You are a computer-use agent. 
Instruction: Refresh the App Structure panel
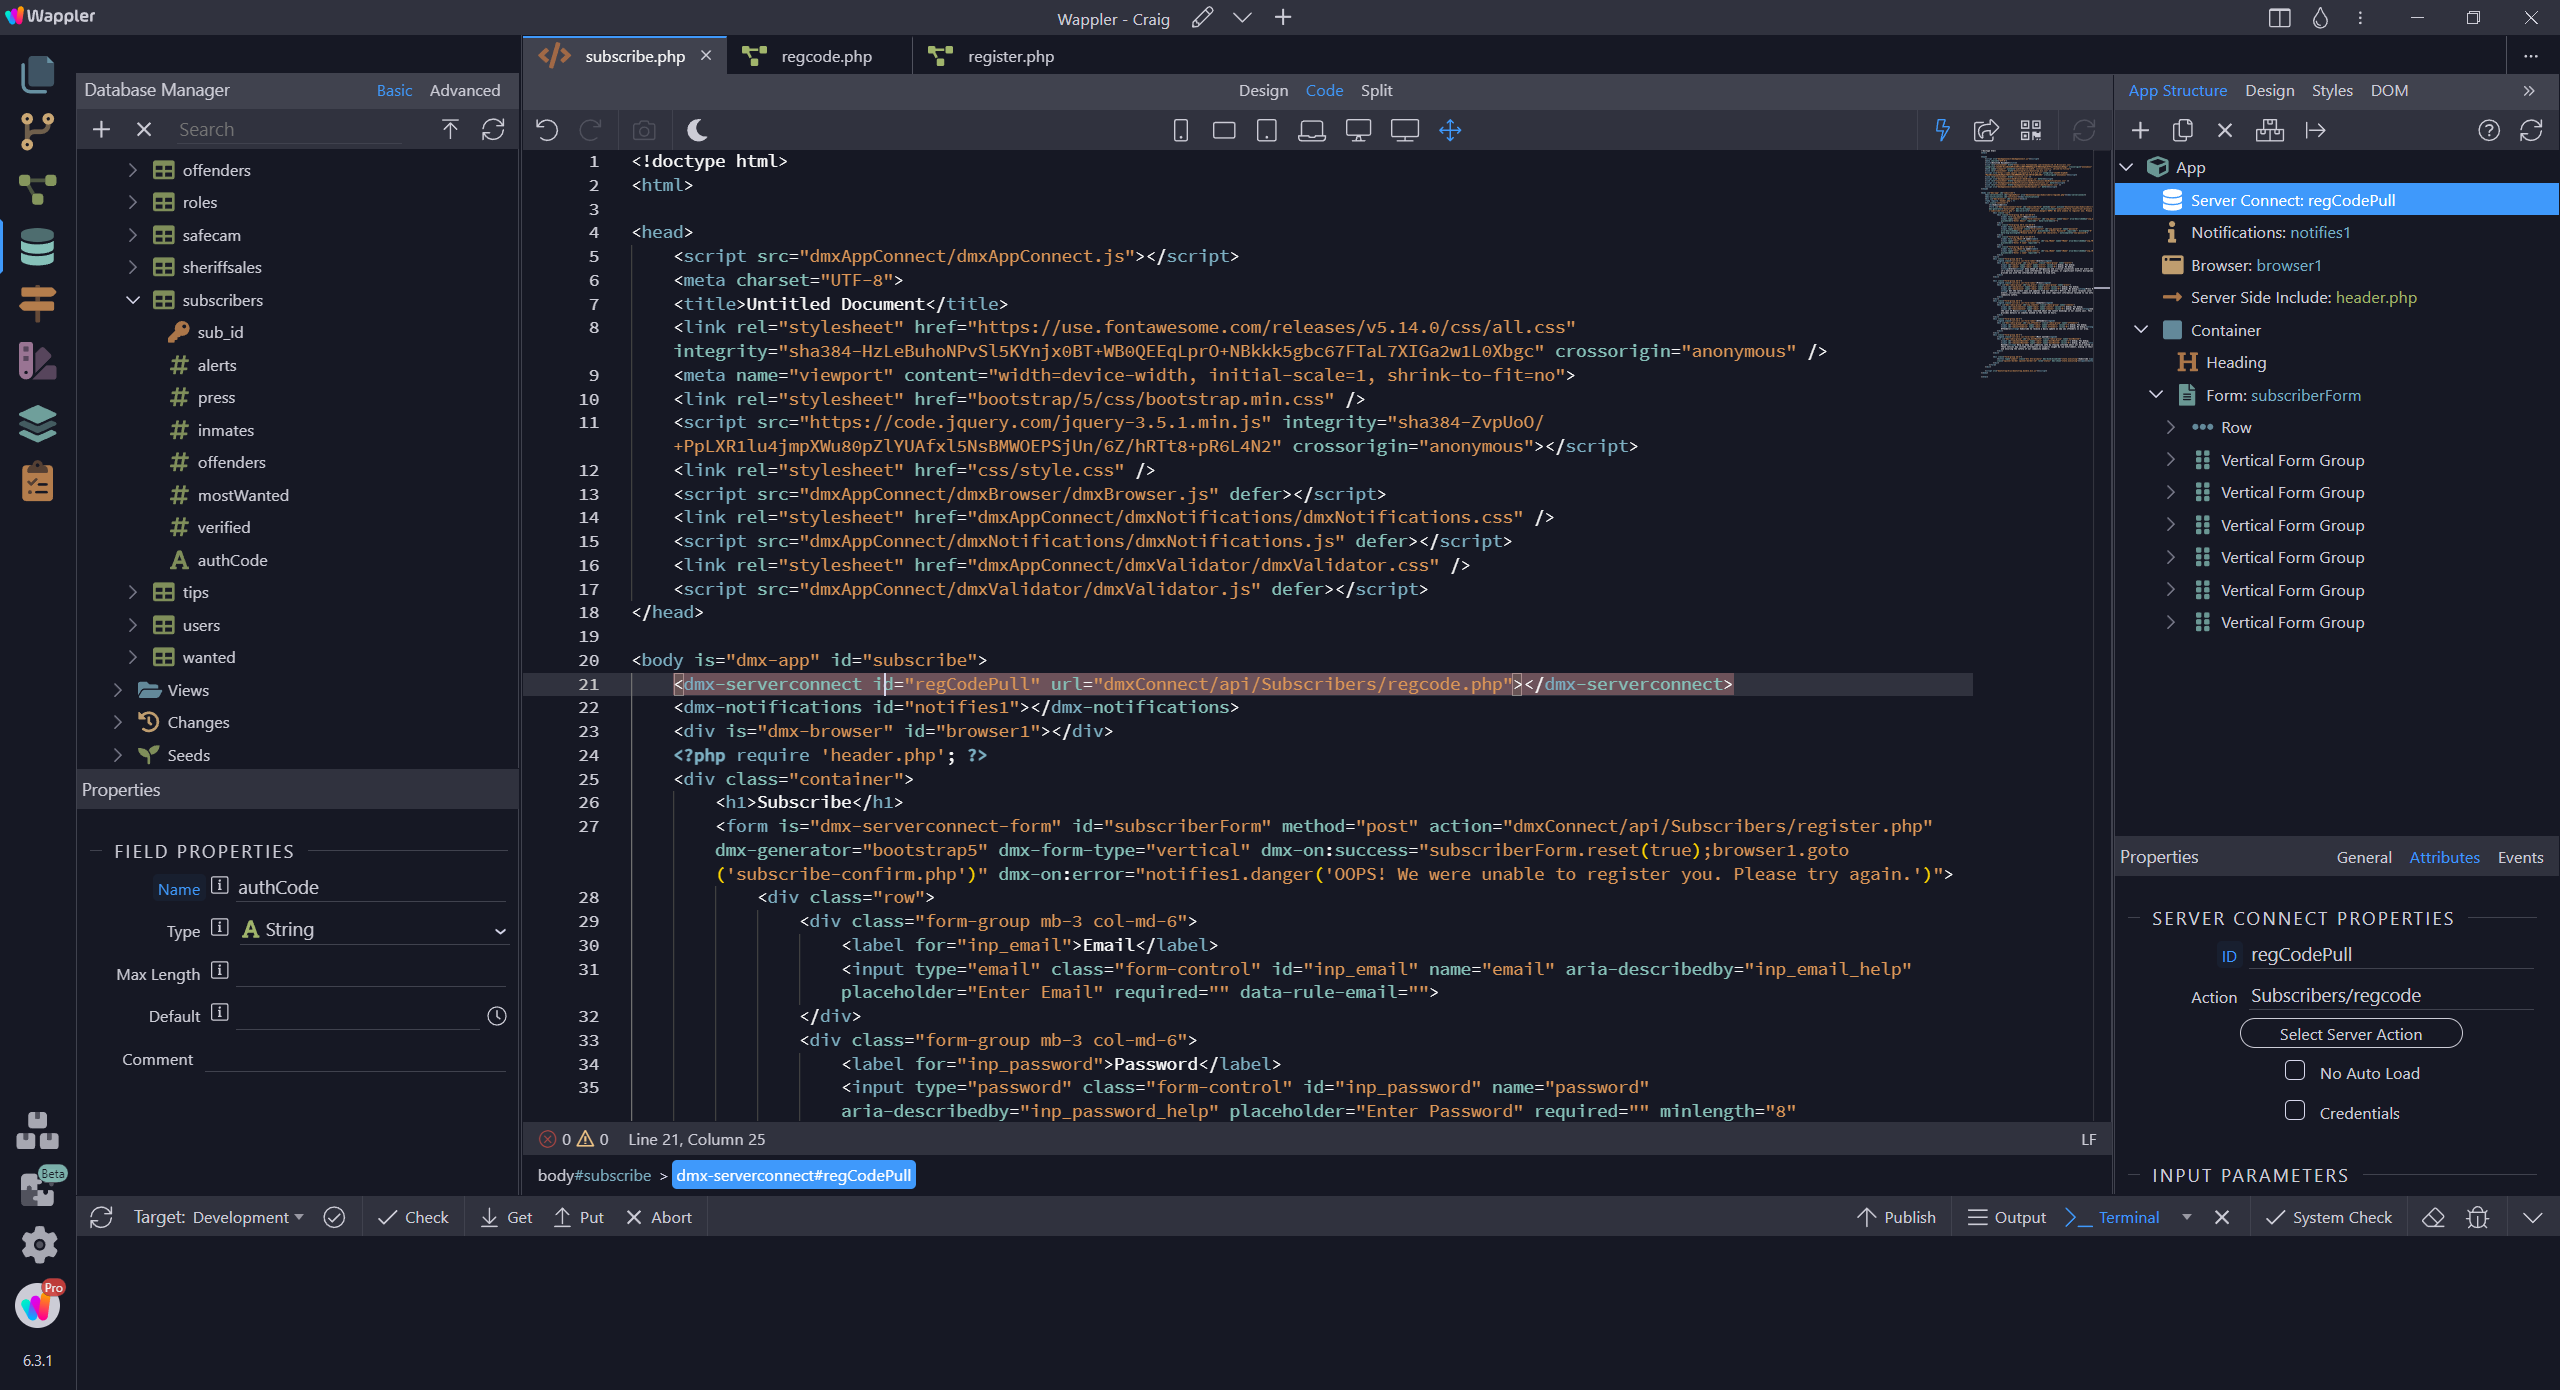click(2531, 130)
